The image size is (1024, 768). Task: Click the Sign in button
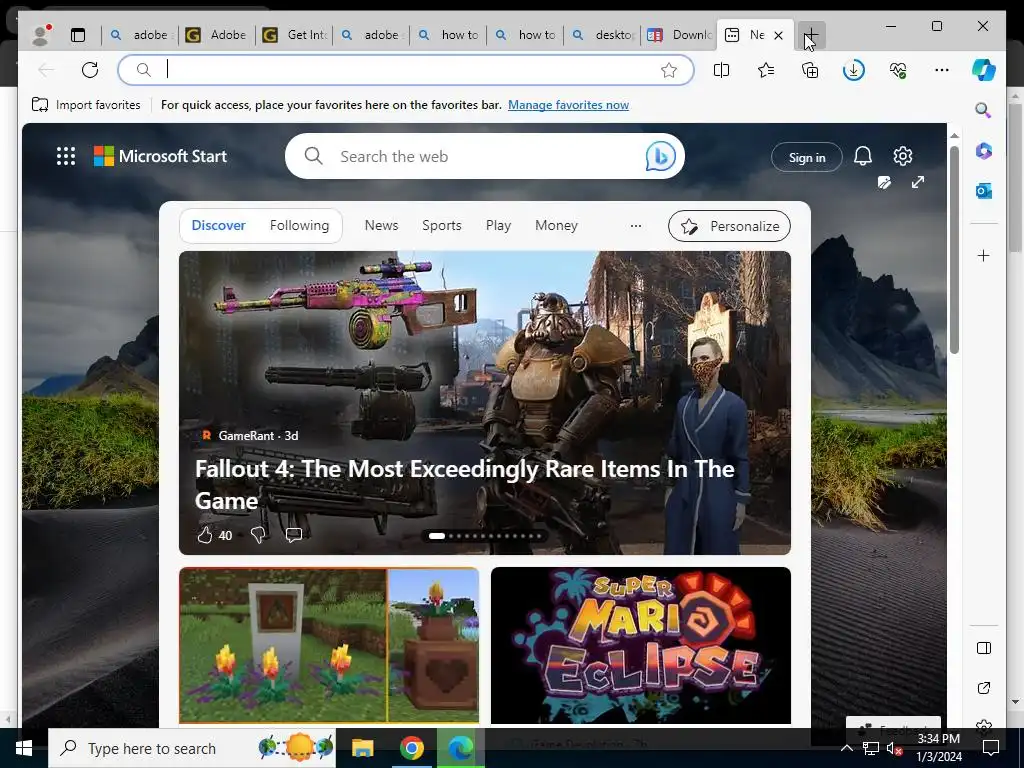tap(807, 157)
